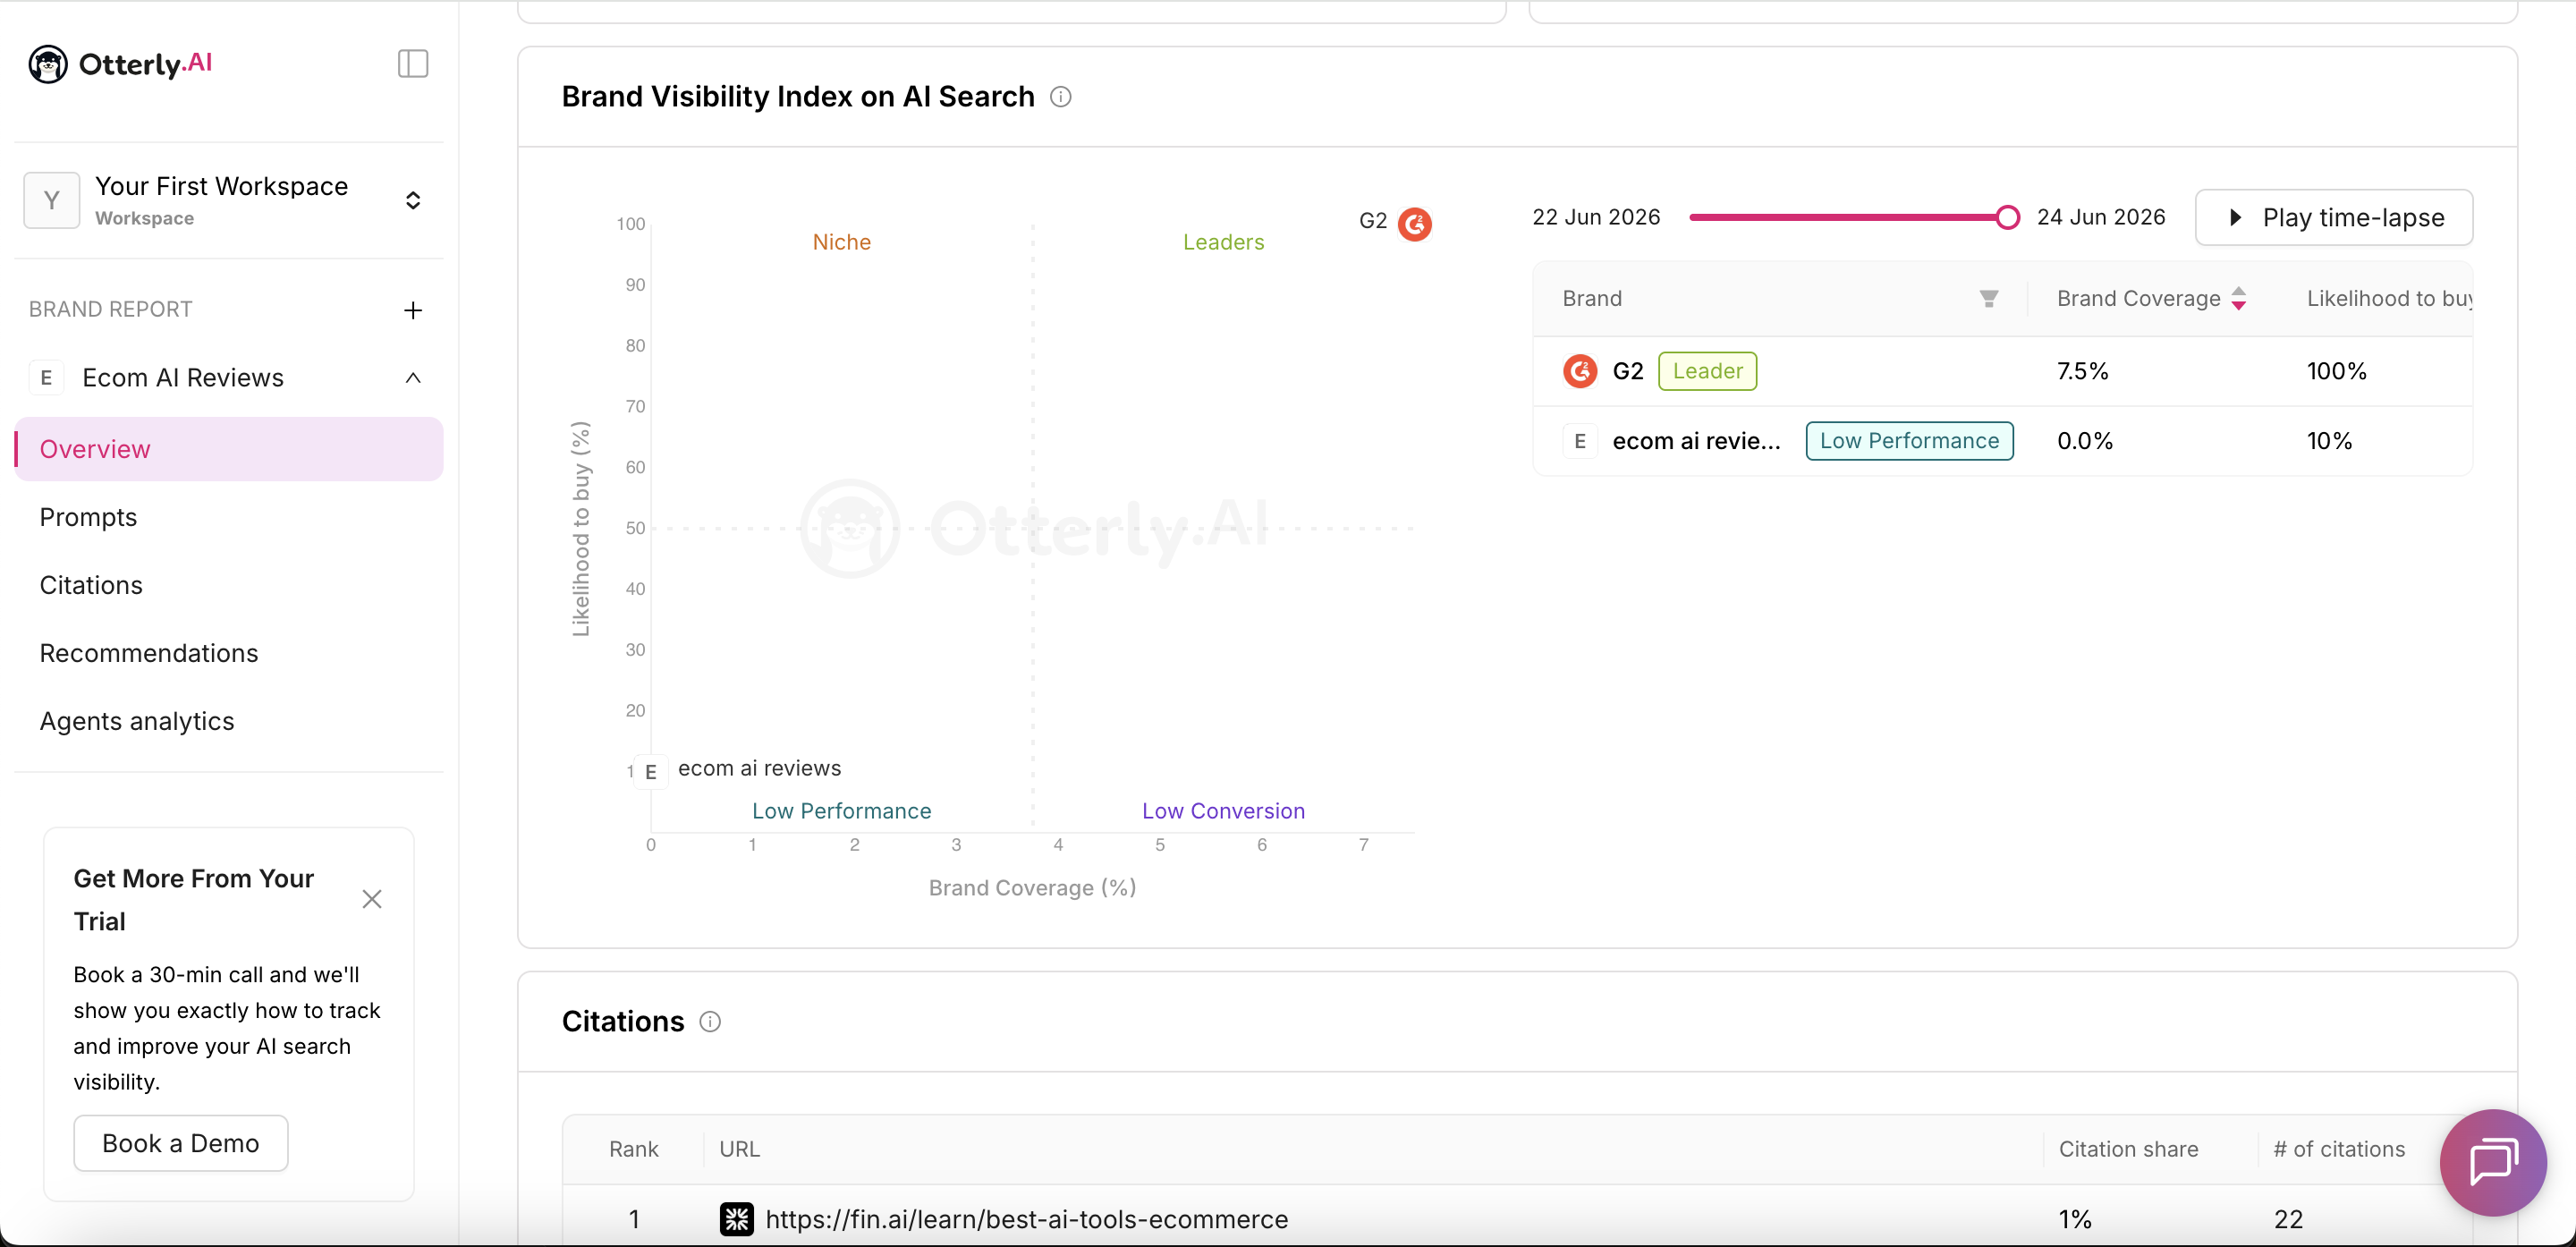Viewport: 2576px width, 1247px height.
Task: Click the Leader badge
Action: (x=1708, y=371)
